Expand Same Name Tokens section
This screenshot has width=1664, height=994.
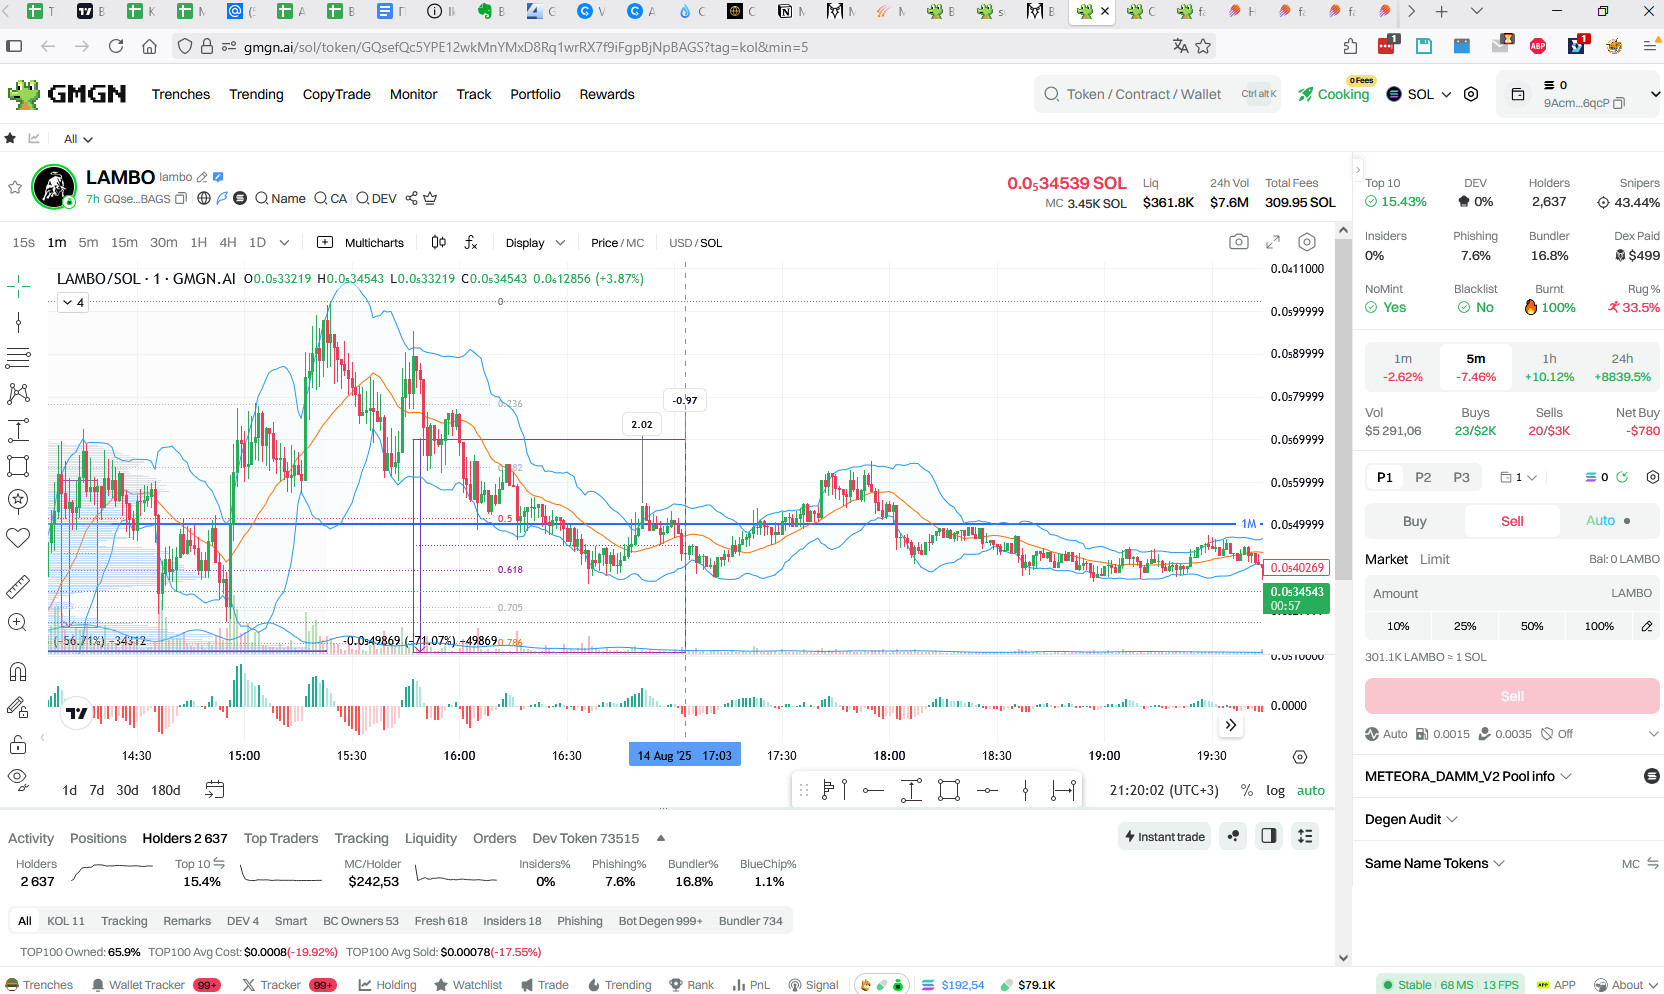tap(1435, 863)
